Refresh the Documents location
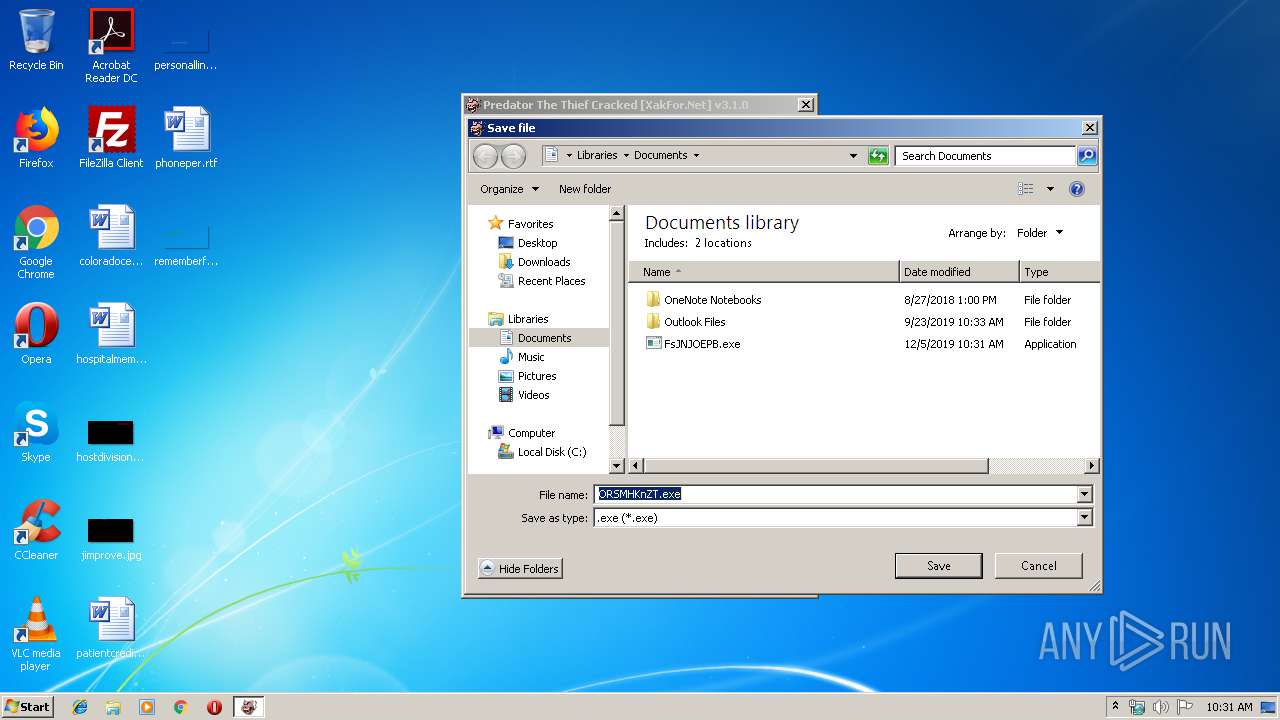The width and height of the screenshot is (1280, 720). click(x=878, y=156)
